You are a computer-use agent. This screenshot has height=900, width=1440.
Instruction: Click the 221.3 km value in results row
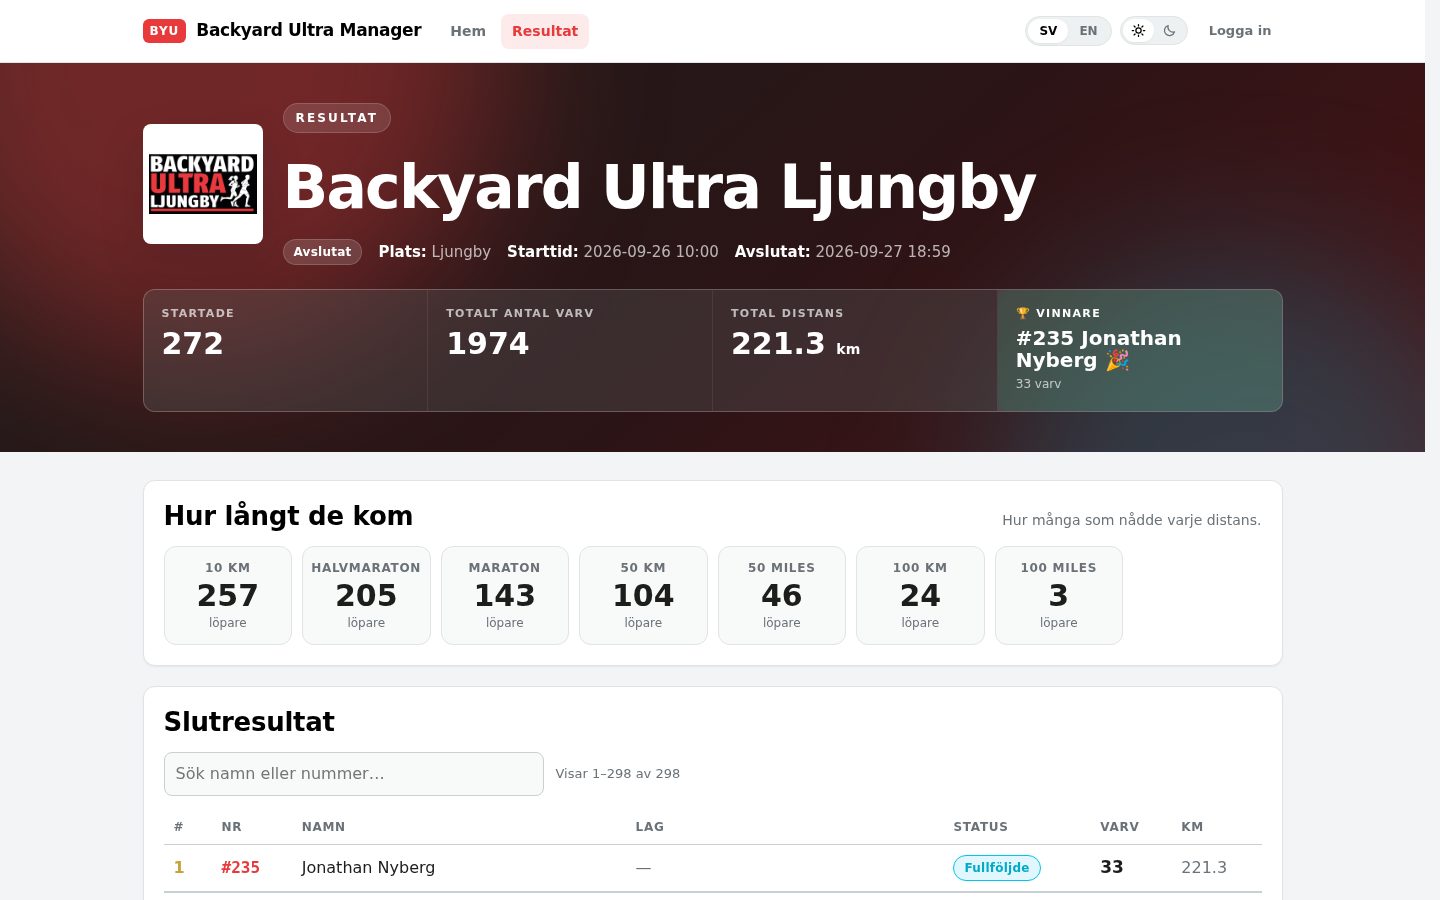1204,868
